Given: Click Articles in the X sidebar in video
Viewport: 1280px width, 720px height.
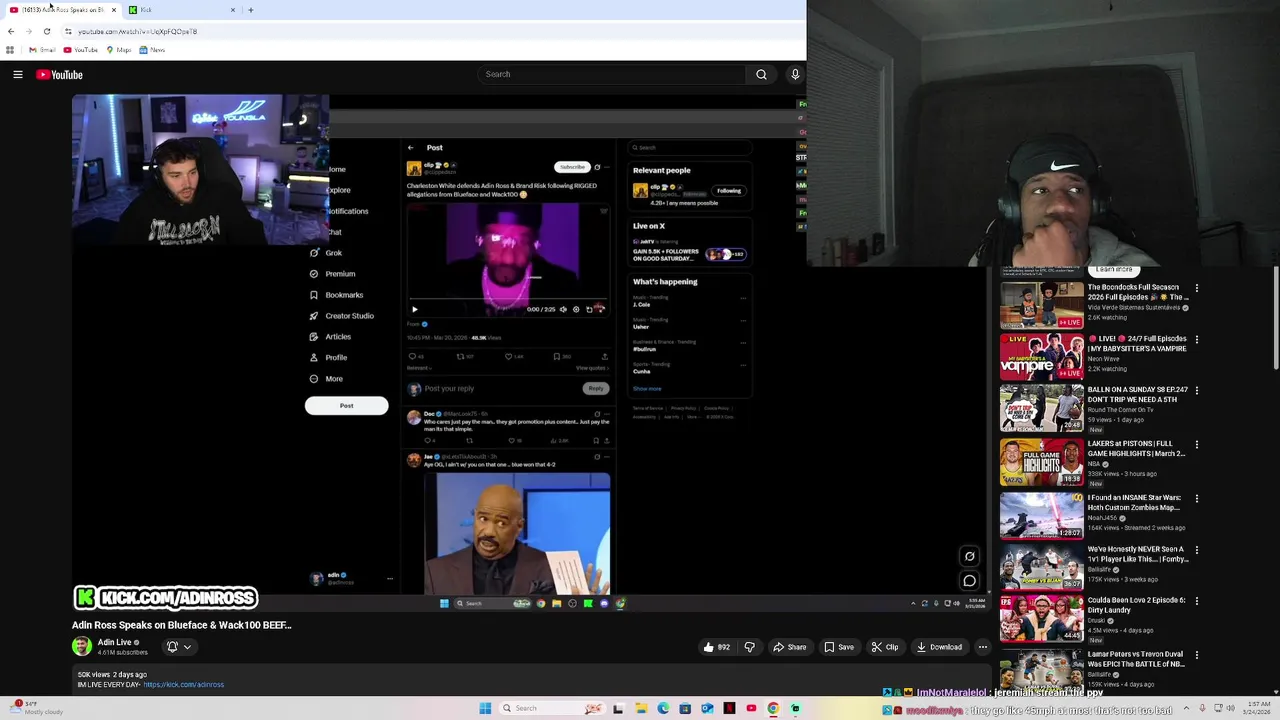Looking at the screenshot, I should click(330, 337).
